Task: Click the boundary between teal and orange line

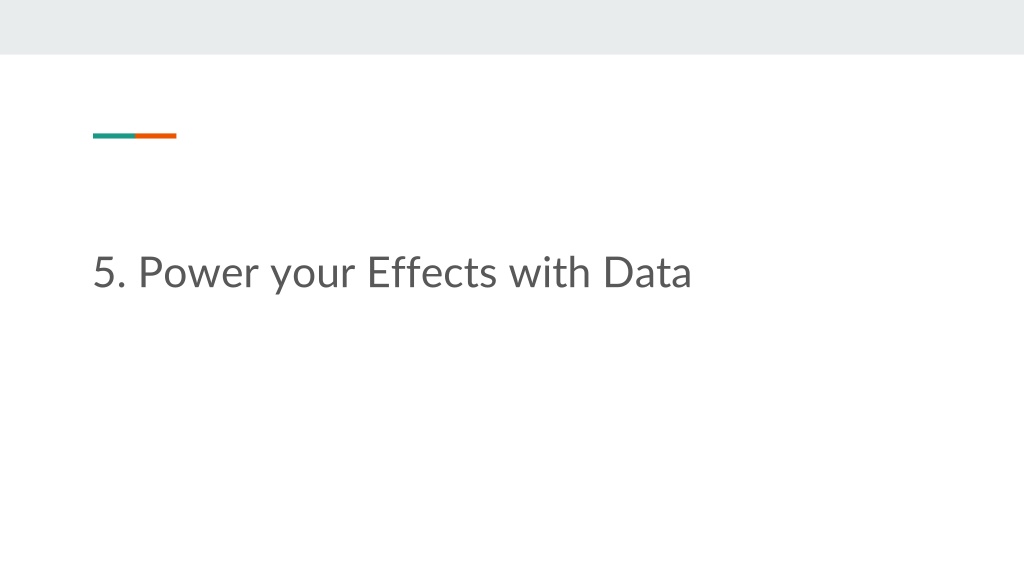Action: click(135, 136)
